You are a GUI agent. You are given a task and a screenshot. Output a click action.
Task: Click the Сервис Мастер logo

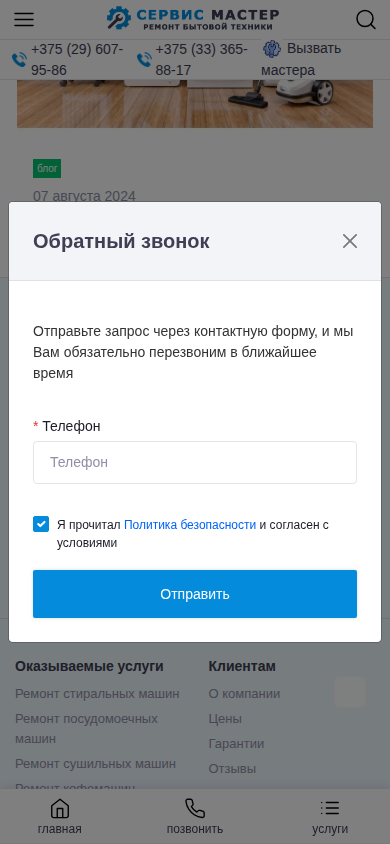(193, 18)
